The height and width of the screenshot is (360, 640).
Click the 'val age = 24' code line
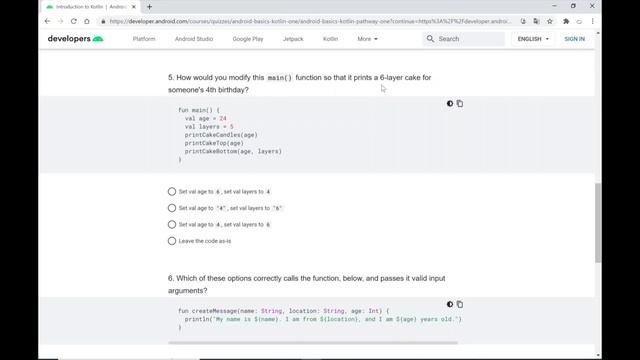205,118
